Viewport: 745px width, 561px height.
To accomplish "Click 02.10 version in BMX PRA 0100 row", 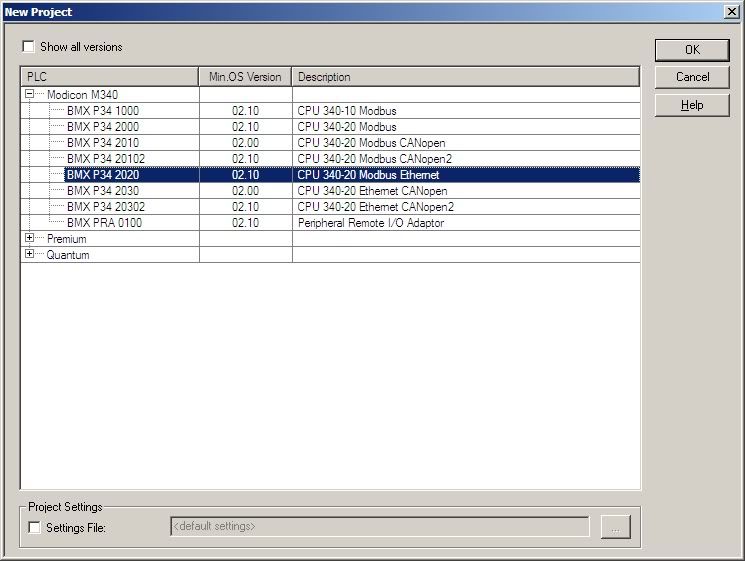I will pyautogui.click(x=245, y=223).
